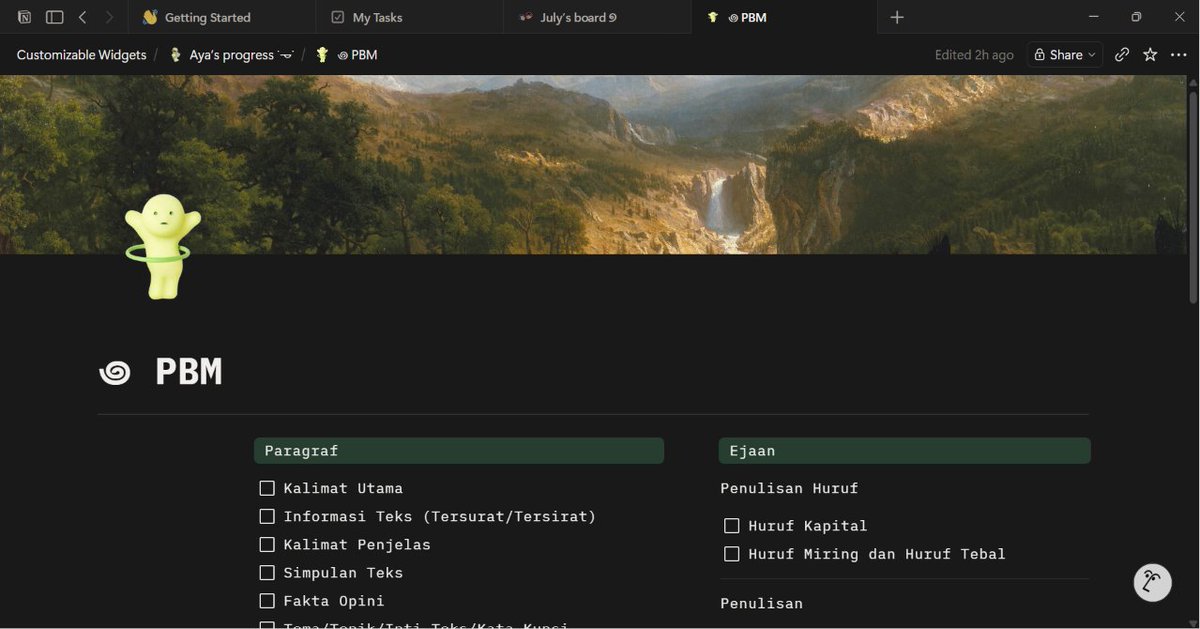1200x629 pixels.
Task: Open the Notion home icon
Action: 24,17
